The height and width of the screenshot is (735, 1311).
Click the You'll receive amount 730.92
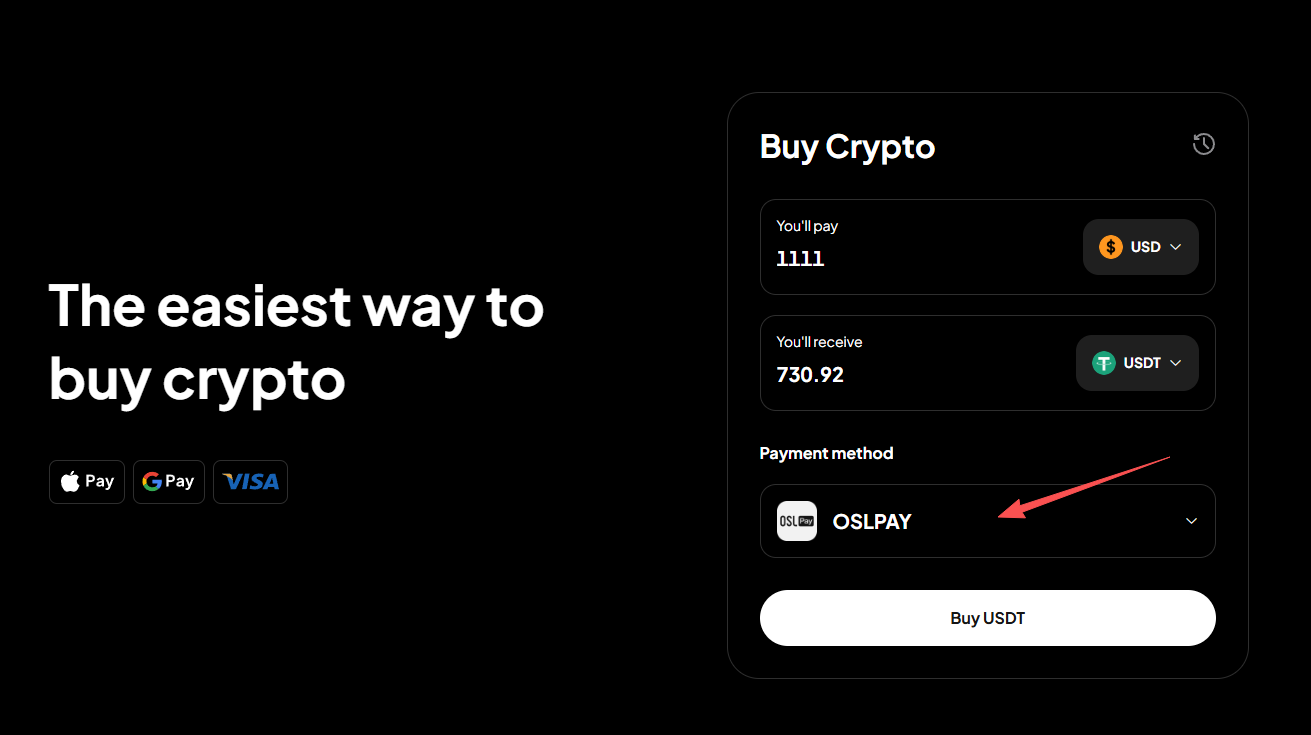click(x=810, y=375)
